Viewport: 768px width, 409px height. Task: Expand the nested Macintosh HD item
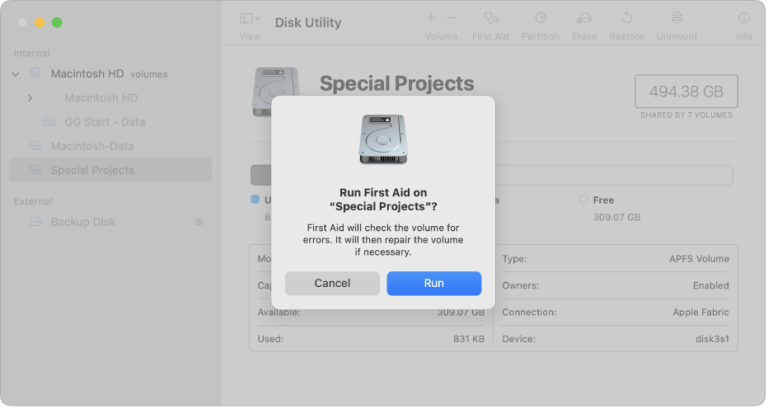[30, 98]
